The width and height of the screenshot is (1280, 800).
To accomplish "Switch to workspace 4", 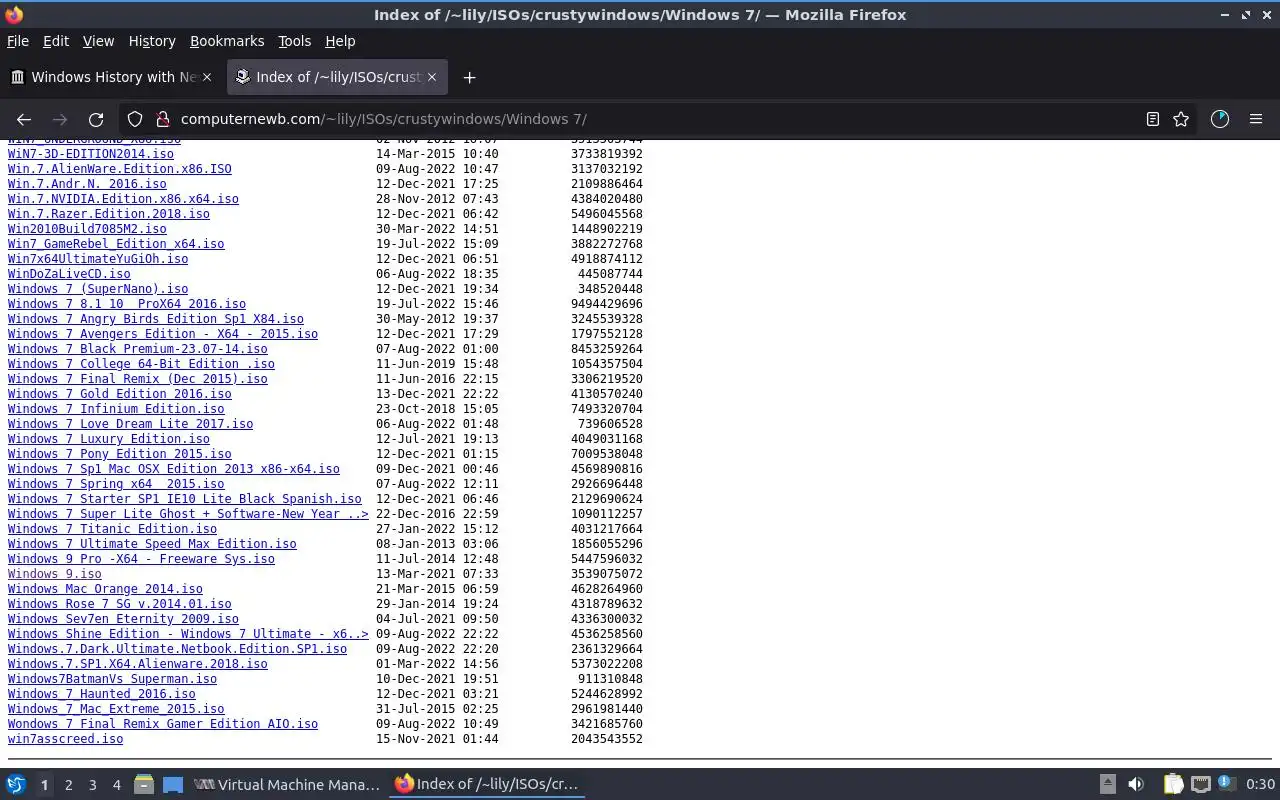I will [x=116, y=785].
